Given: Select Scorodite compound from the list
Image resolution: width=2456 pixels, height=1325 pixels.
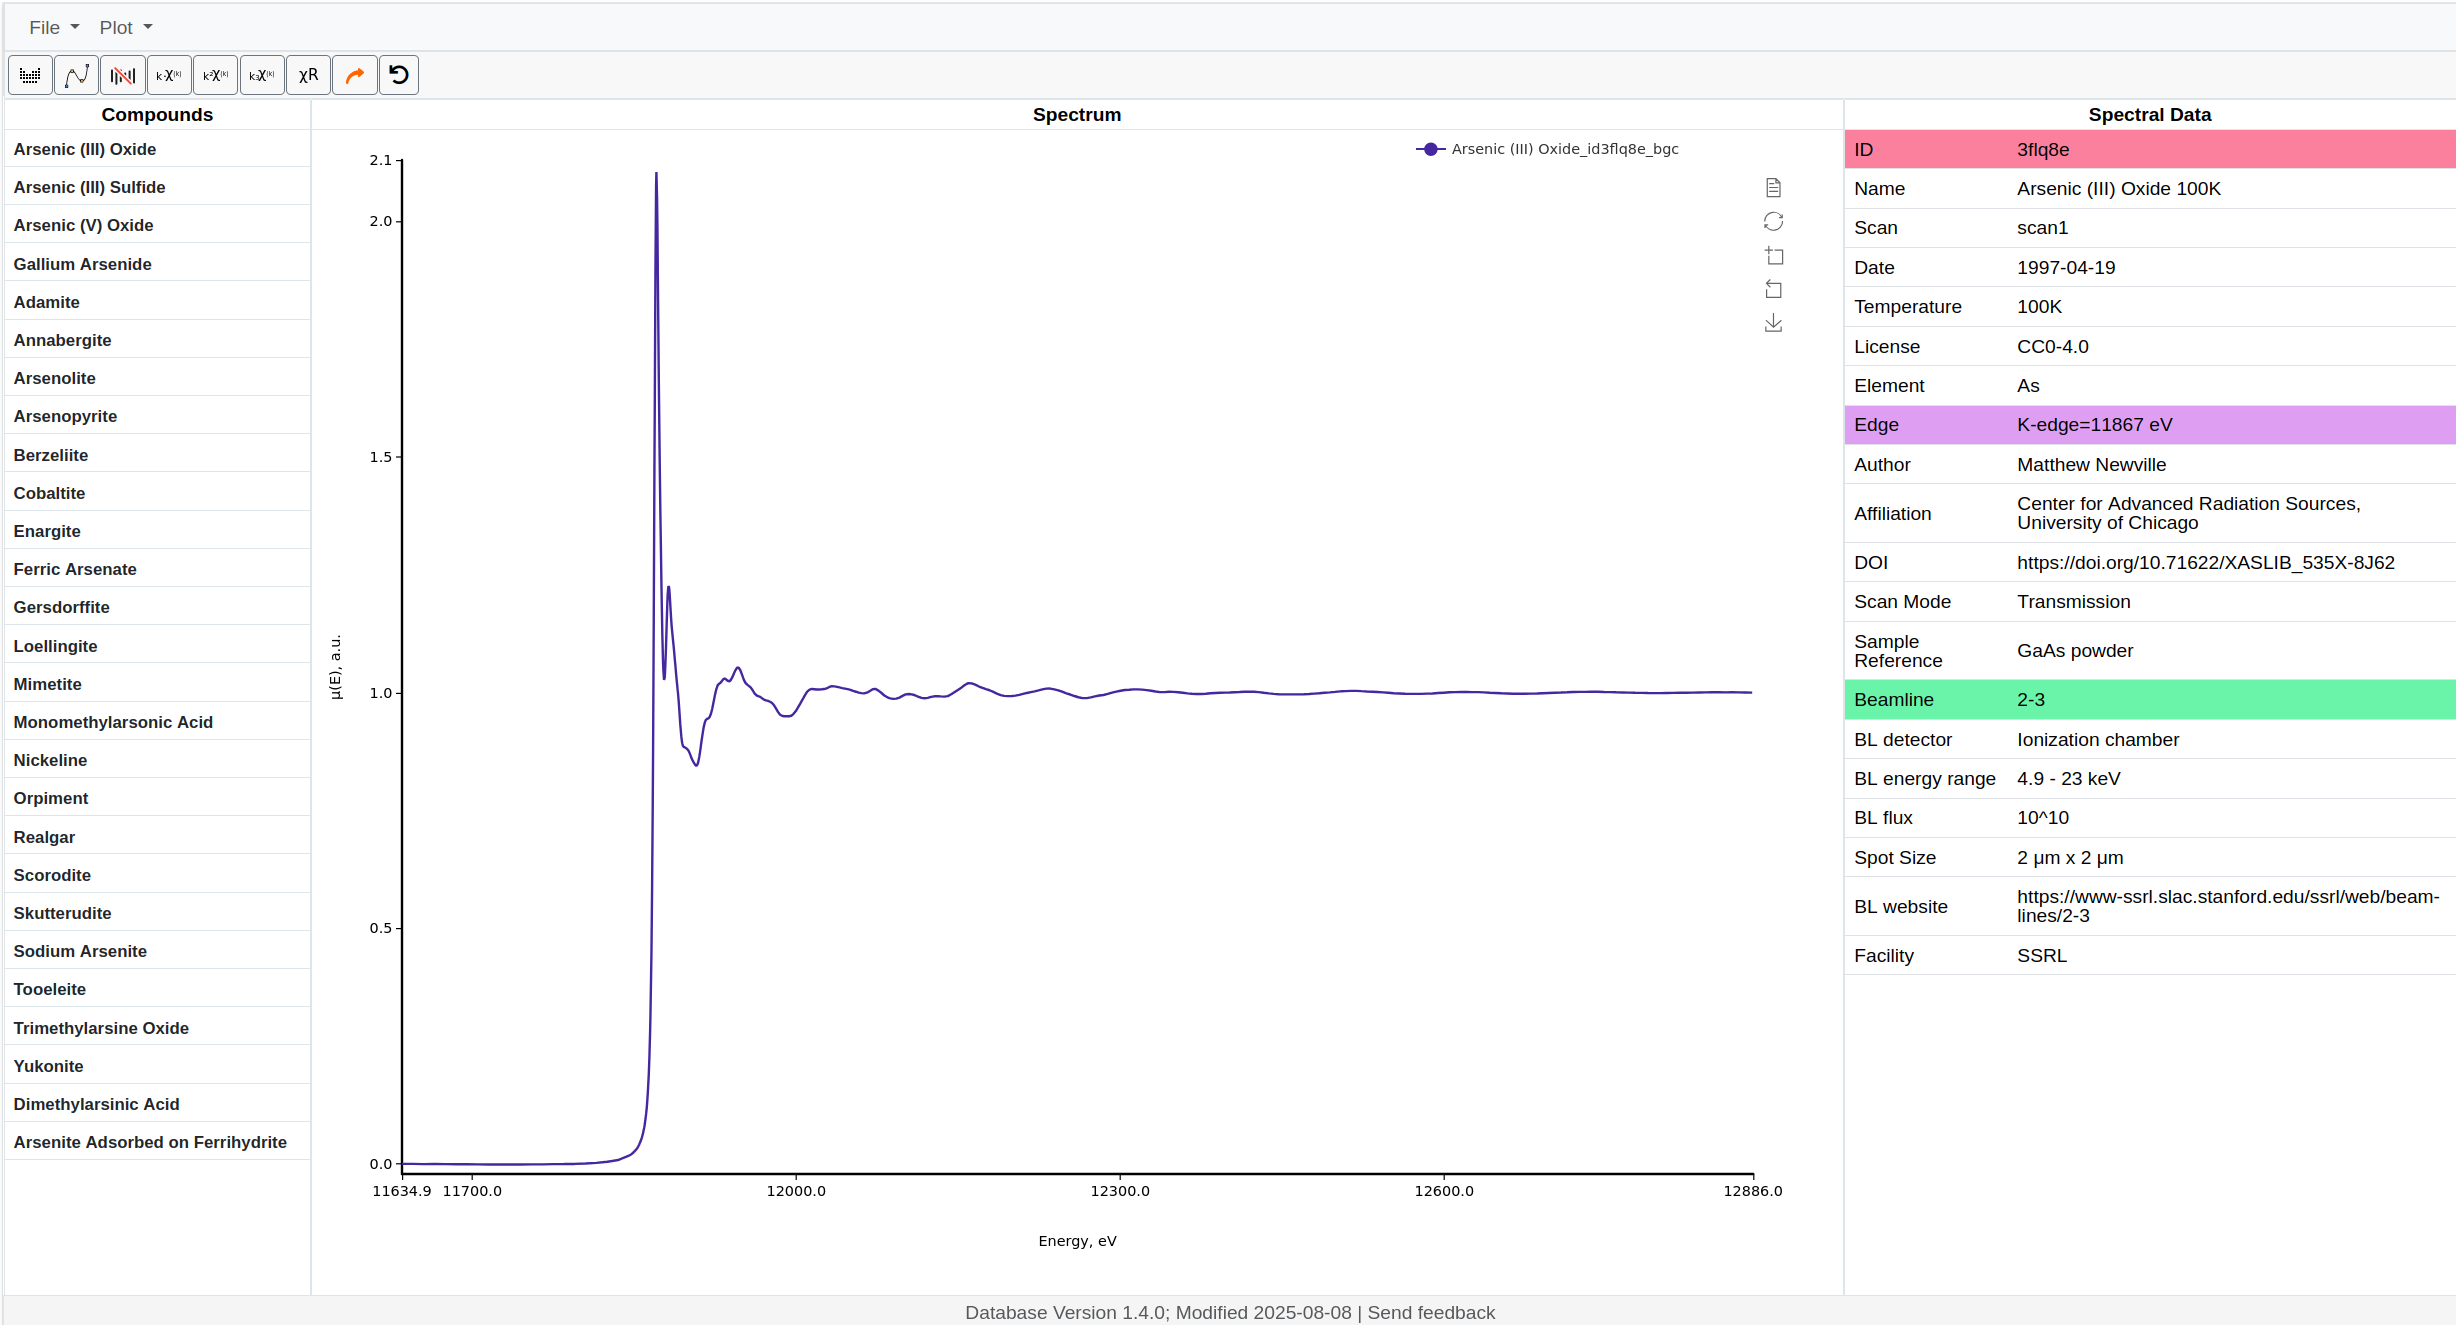Looking at the screenshot, I should 52,875.
